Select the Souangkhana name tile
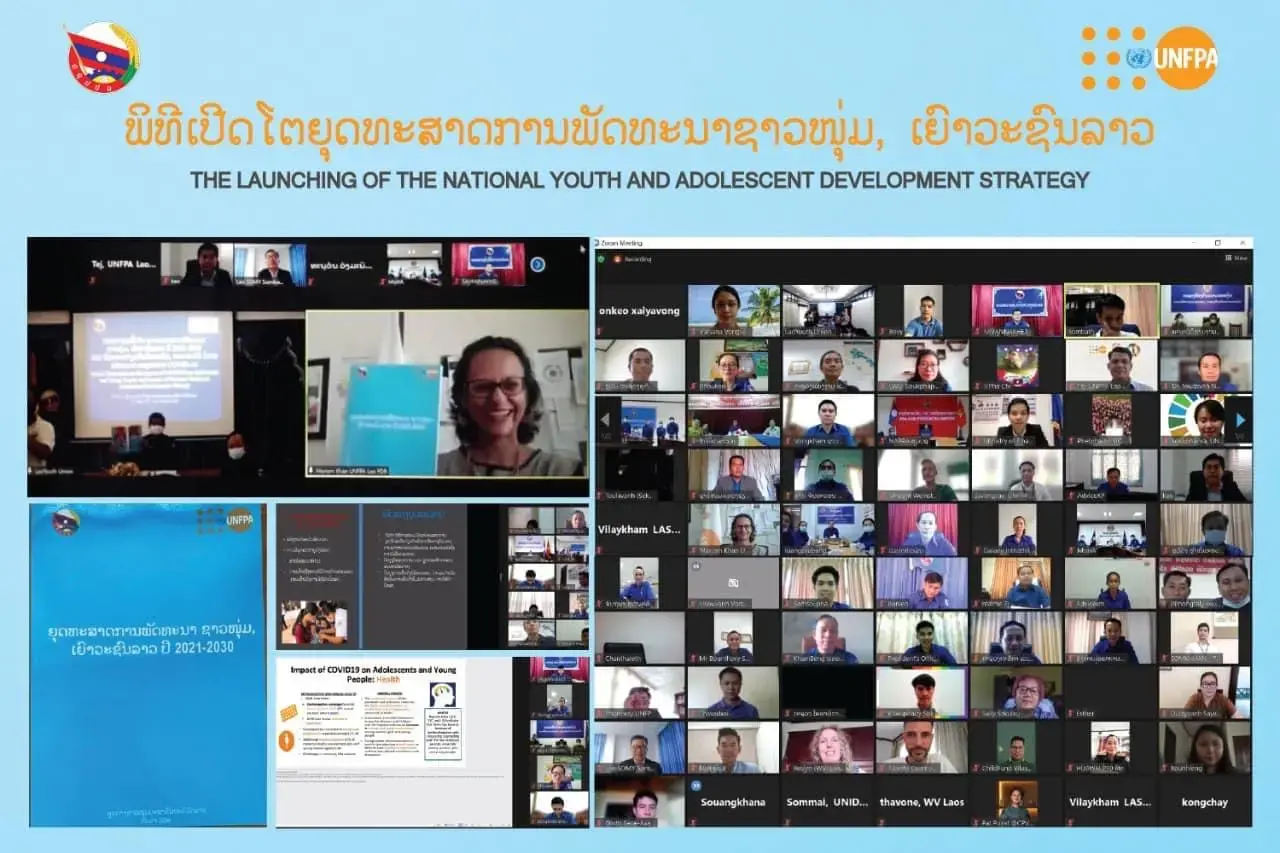The width and height of the screenshot is (1280, 853). coord(734,801)
